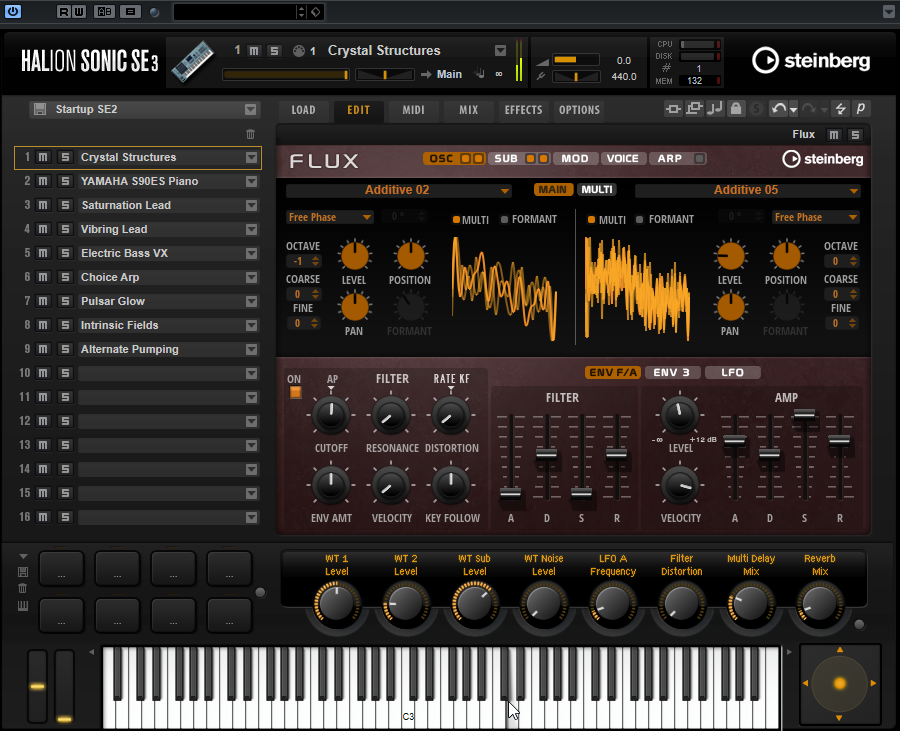900x731 pixels.
Task: Open the global insert icon in toolbar
Action: 673,109
